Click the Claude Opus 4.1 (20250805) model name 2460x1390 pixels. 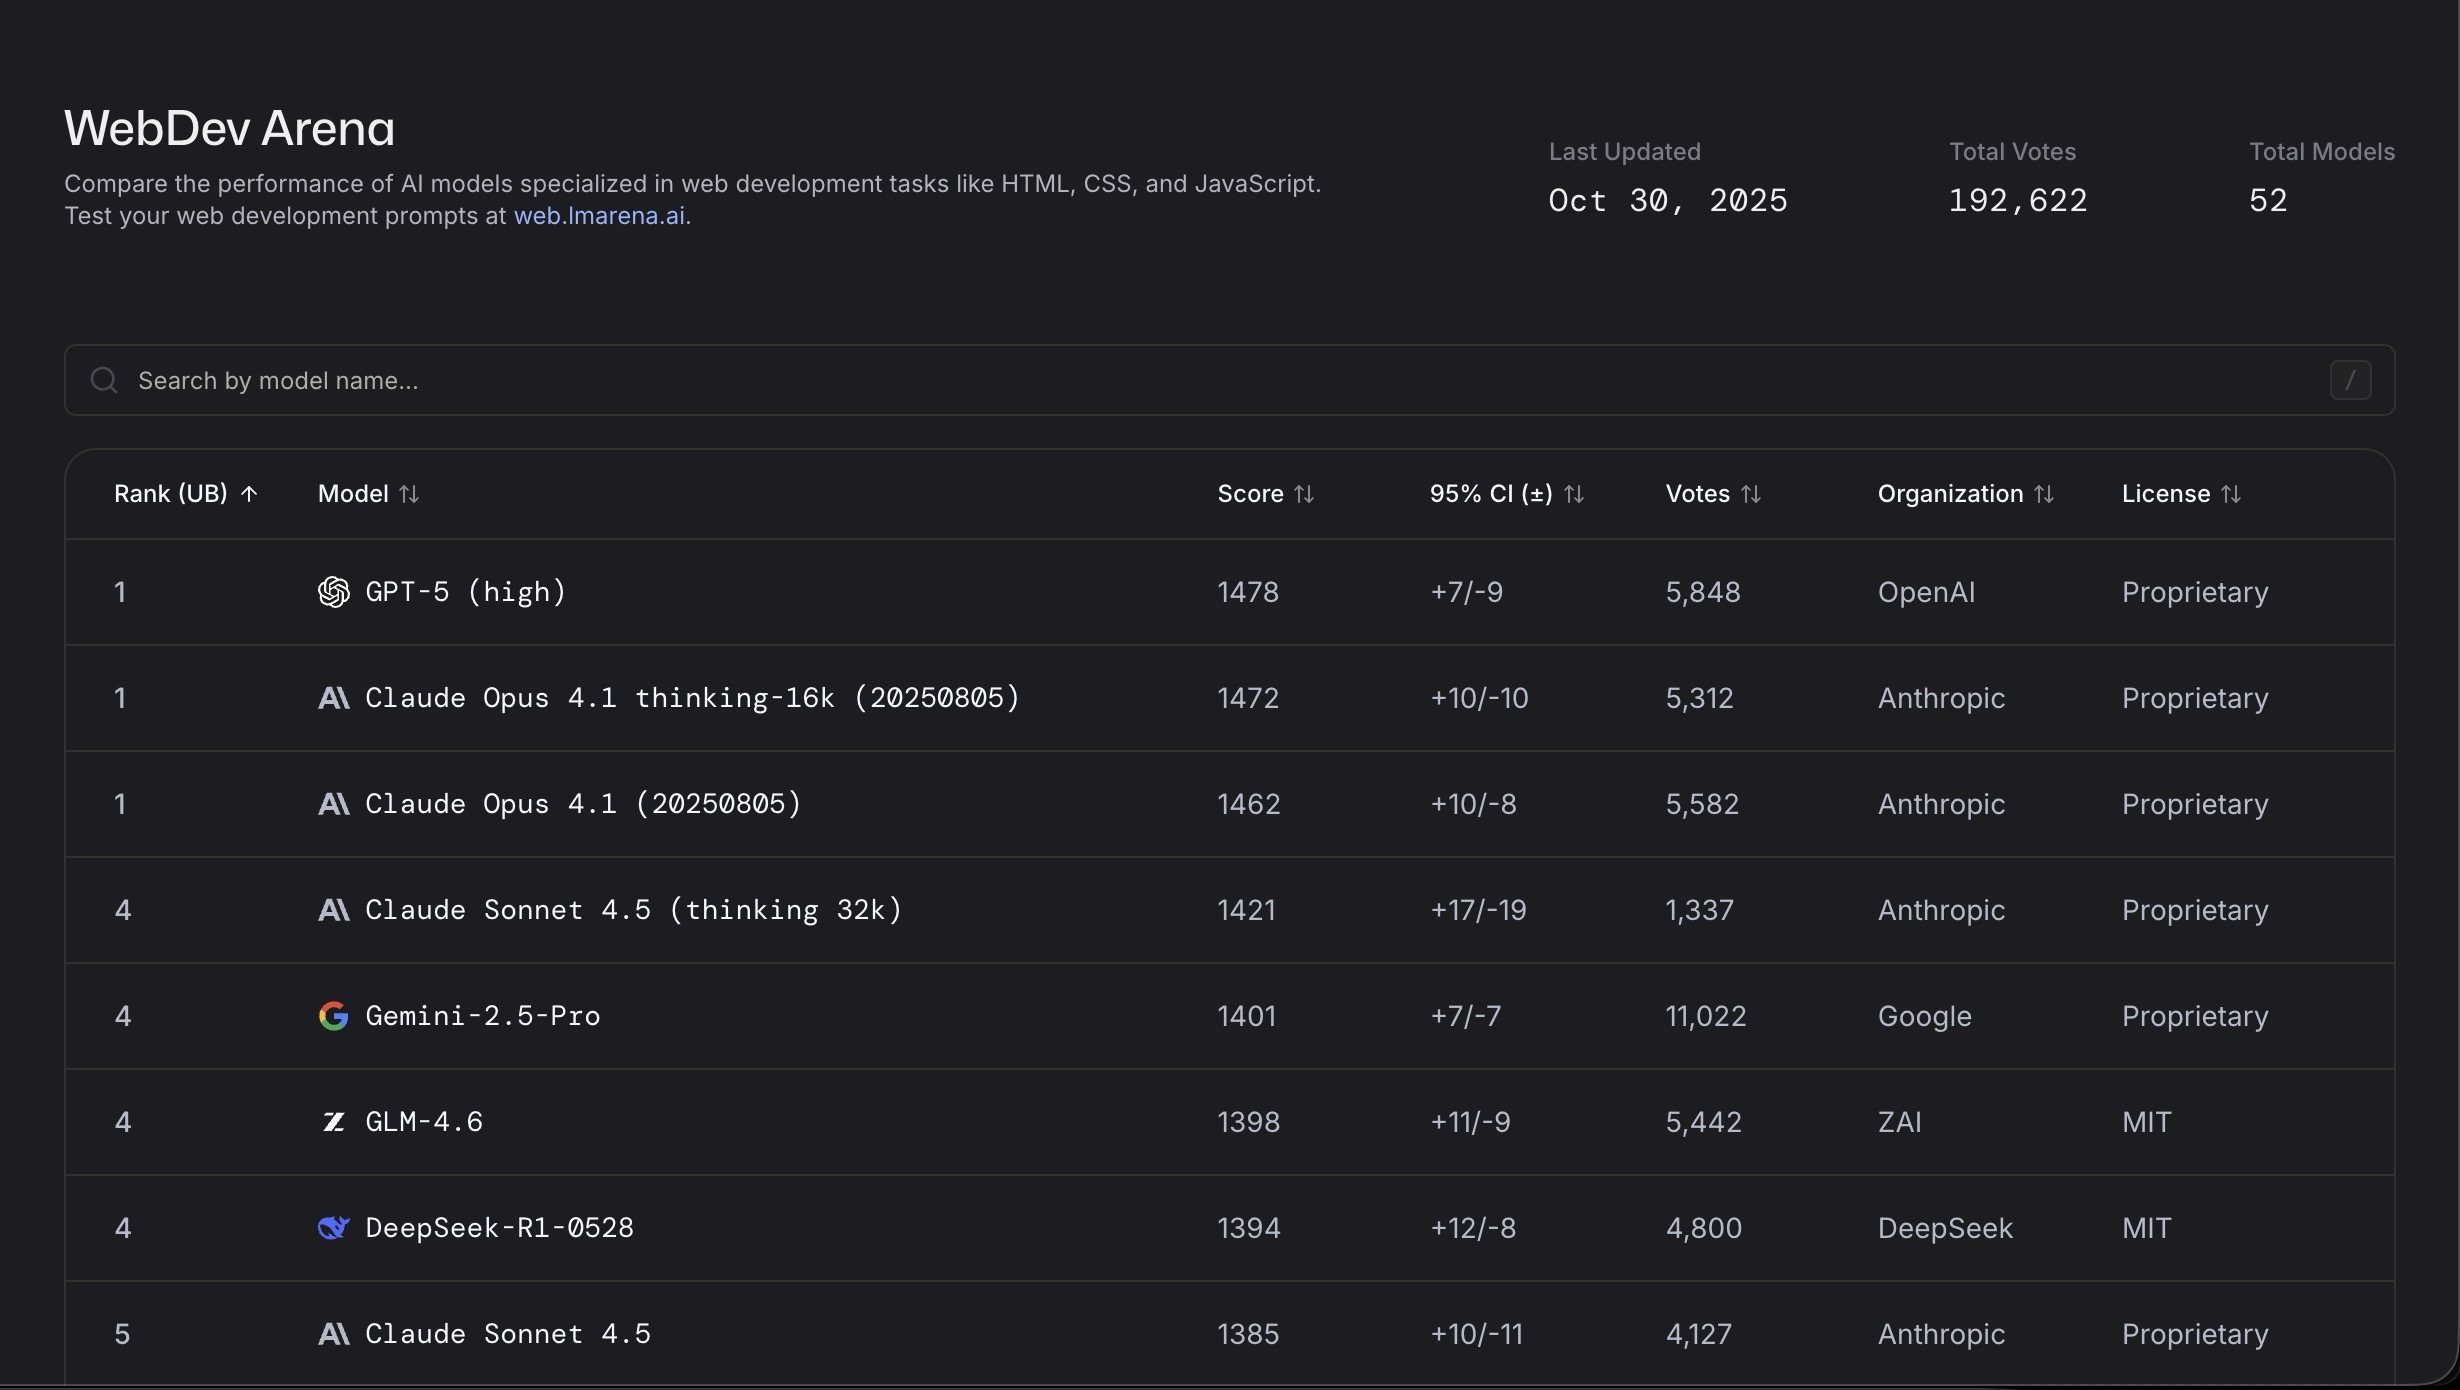click(583, 804)
